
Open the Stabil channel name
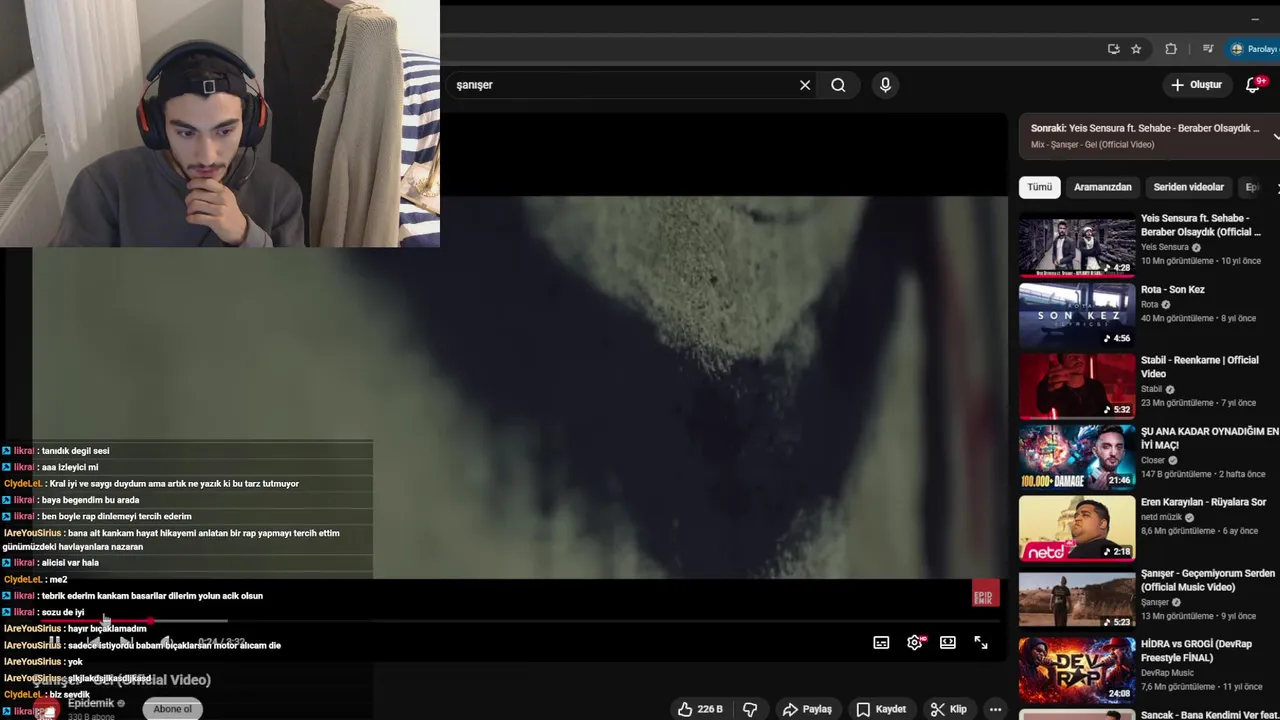click(x=1152, y=389)
